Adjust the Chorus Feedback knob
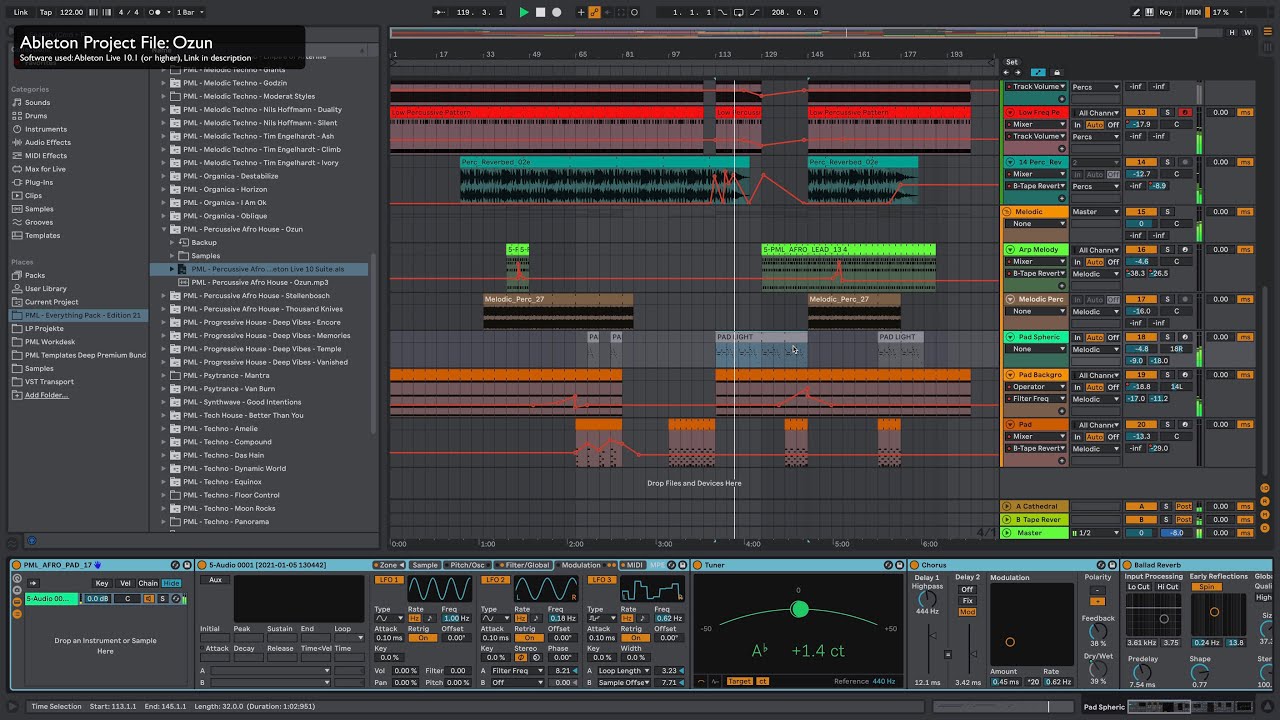This screenshot has width=1280, height=720. tap(1097, 630)
